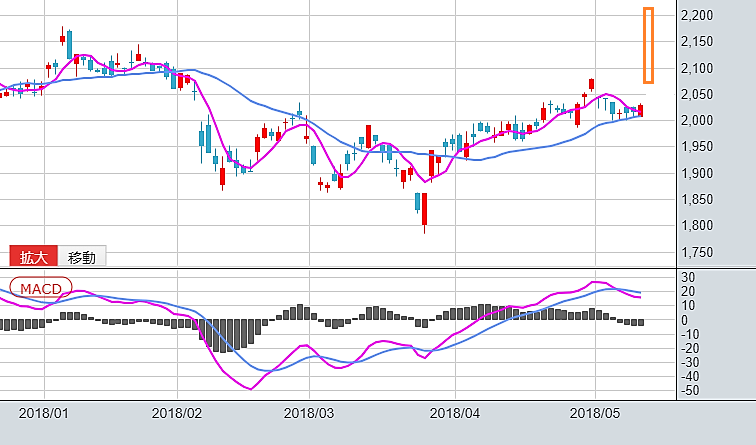Click the 2,100 price axis label
Viewport: 756px width, 445px height.
coord(697,68)
